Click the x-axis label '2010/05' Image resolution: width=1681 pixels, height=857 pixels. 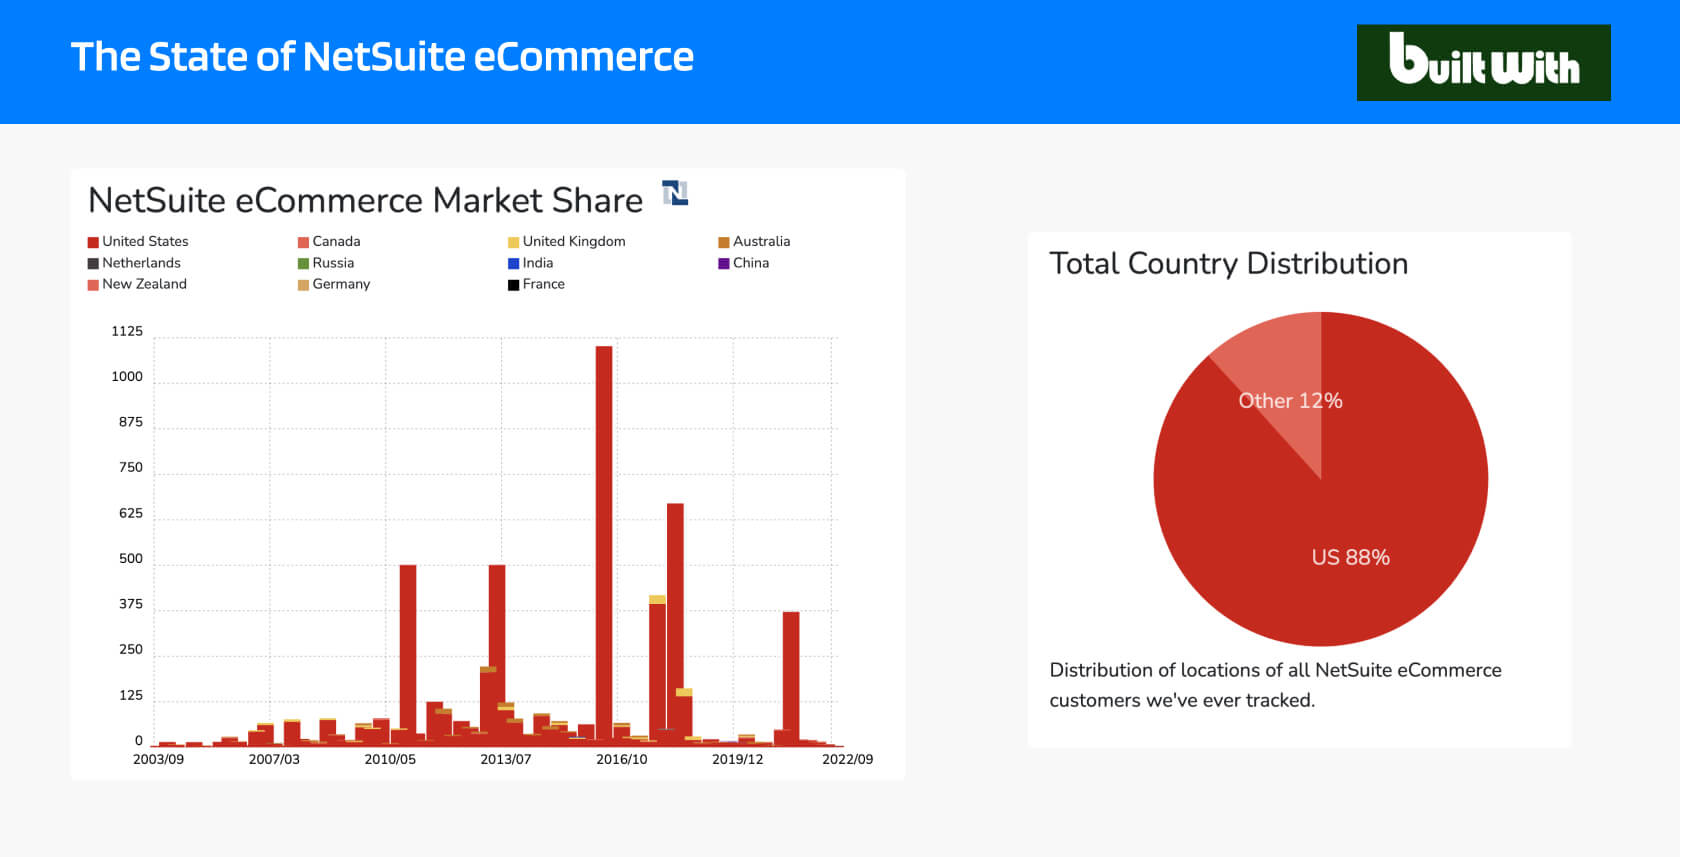390,760
